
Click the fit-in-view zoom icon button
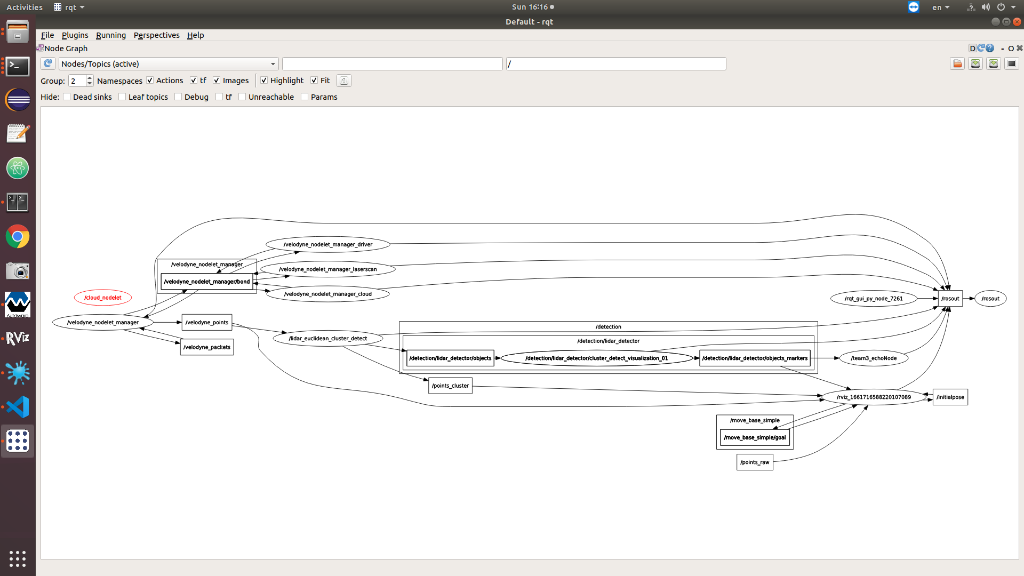(344, 80)
